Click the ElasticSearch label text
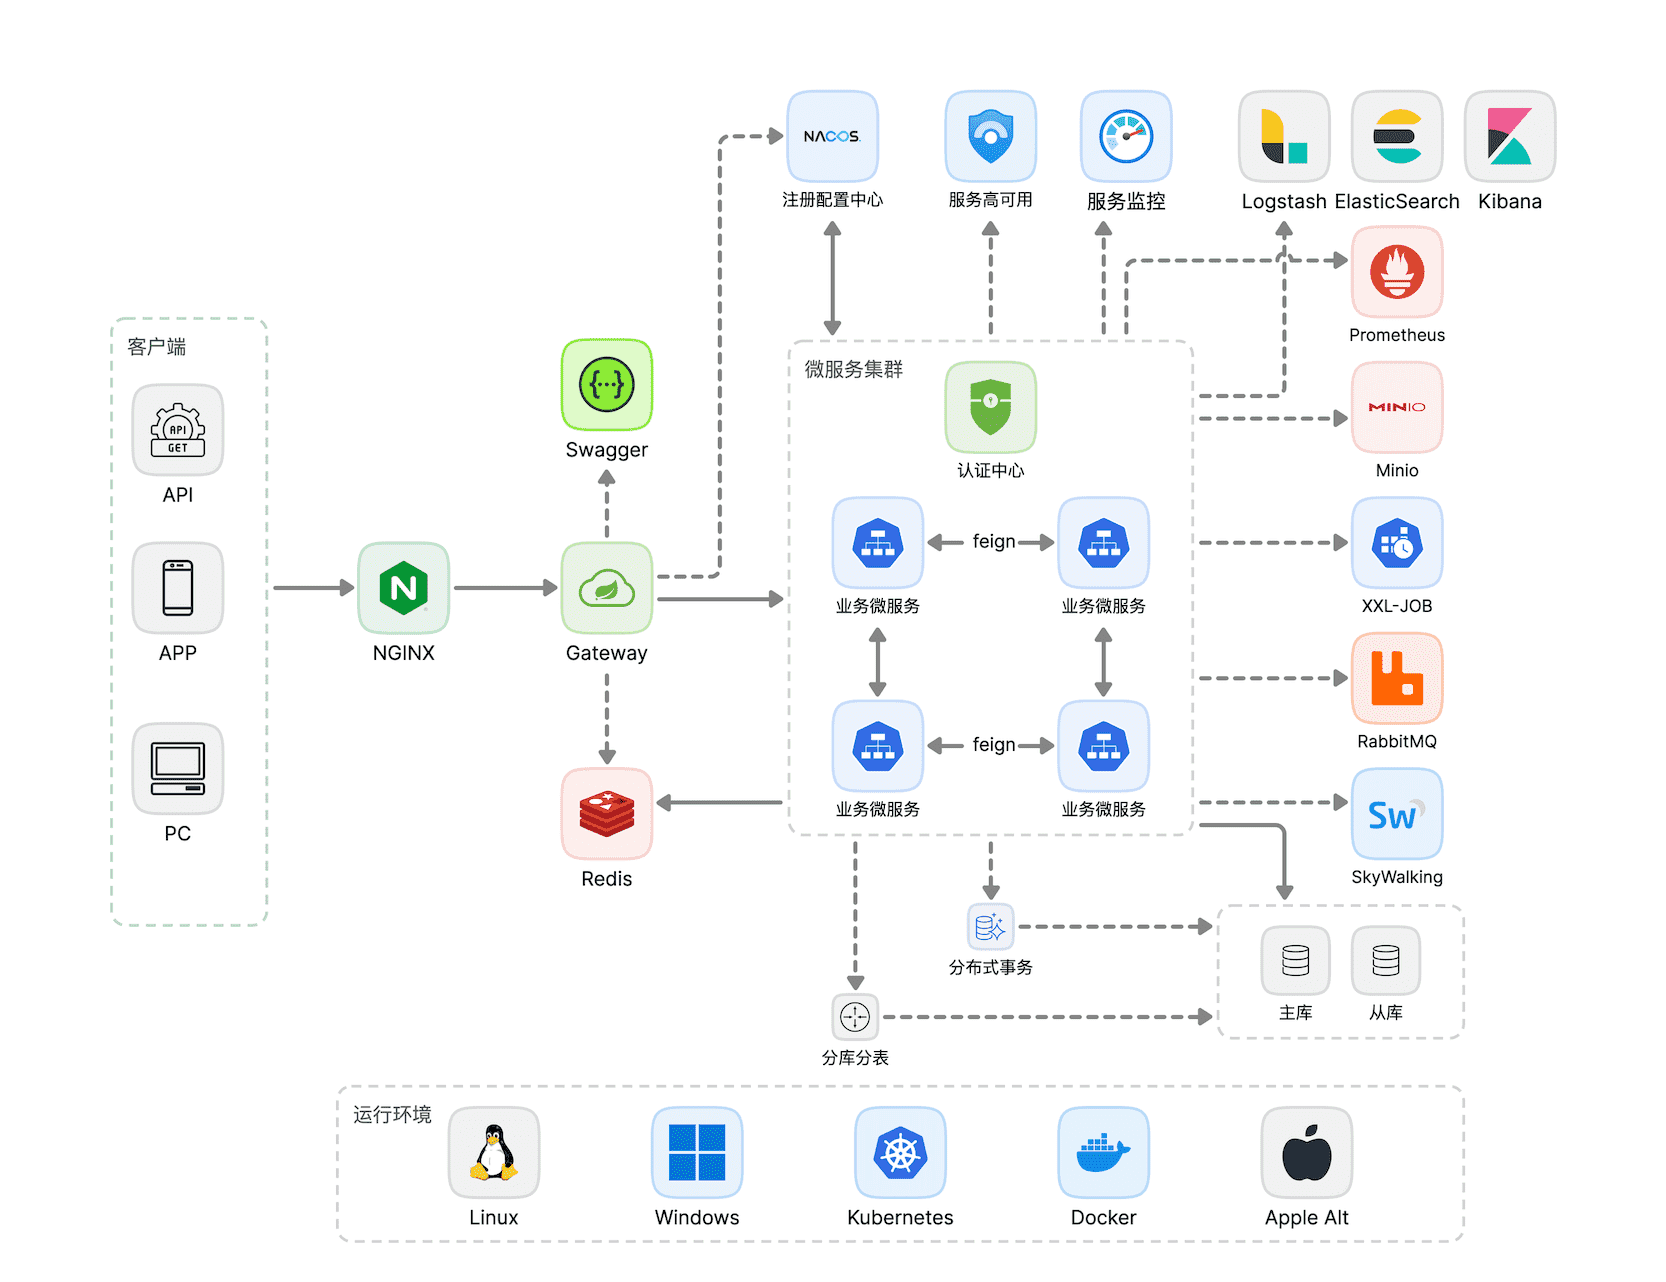 1397,201
